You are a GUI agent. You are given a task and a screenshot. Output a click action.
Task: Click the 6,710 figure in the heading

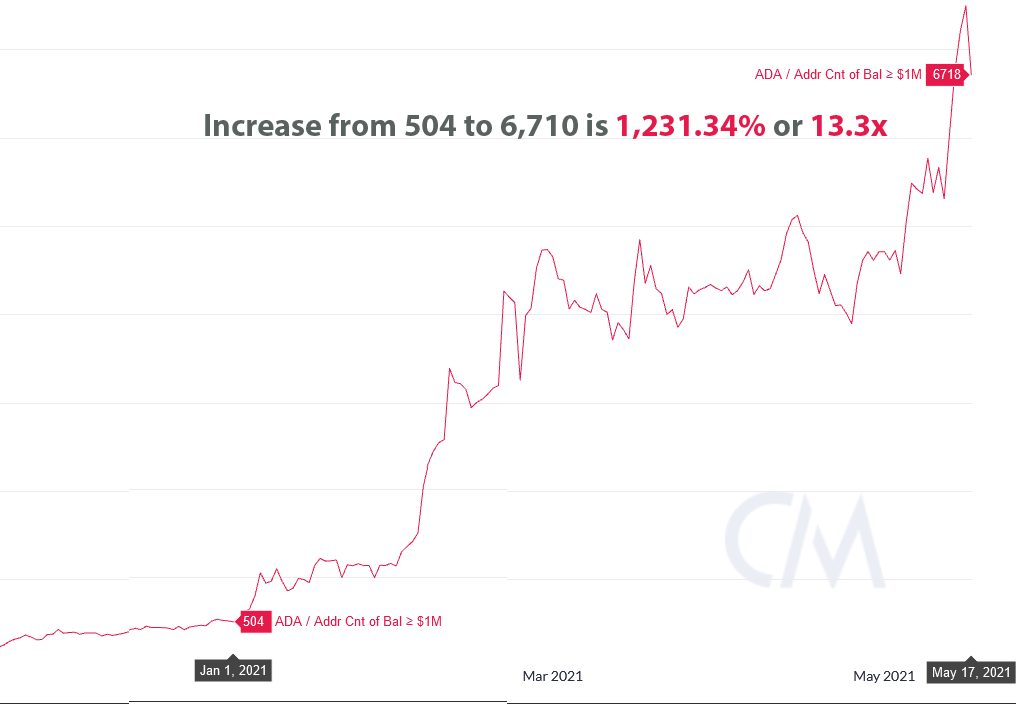[538, 125]
